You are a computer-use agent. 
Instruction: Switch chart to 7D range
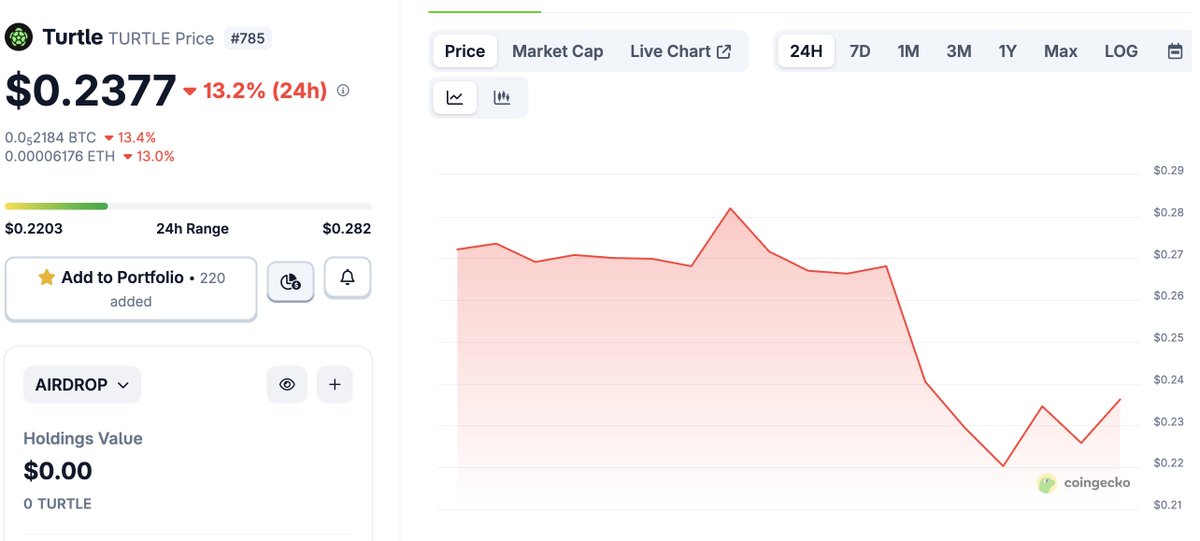click(860, 51)
